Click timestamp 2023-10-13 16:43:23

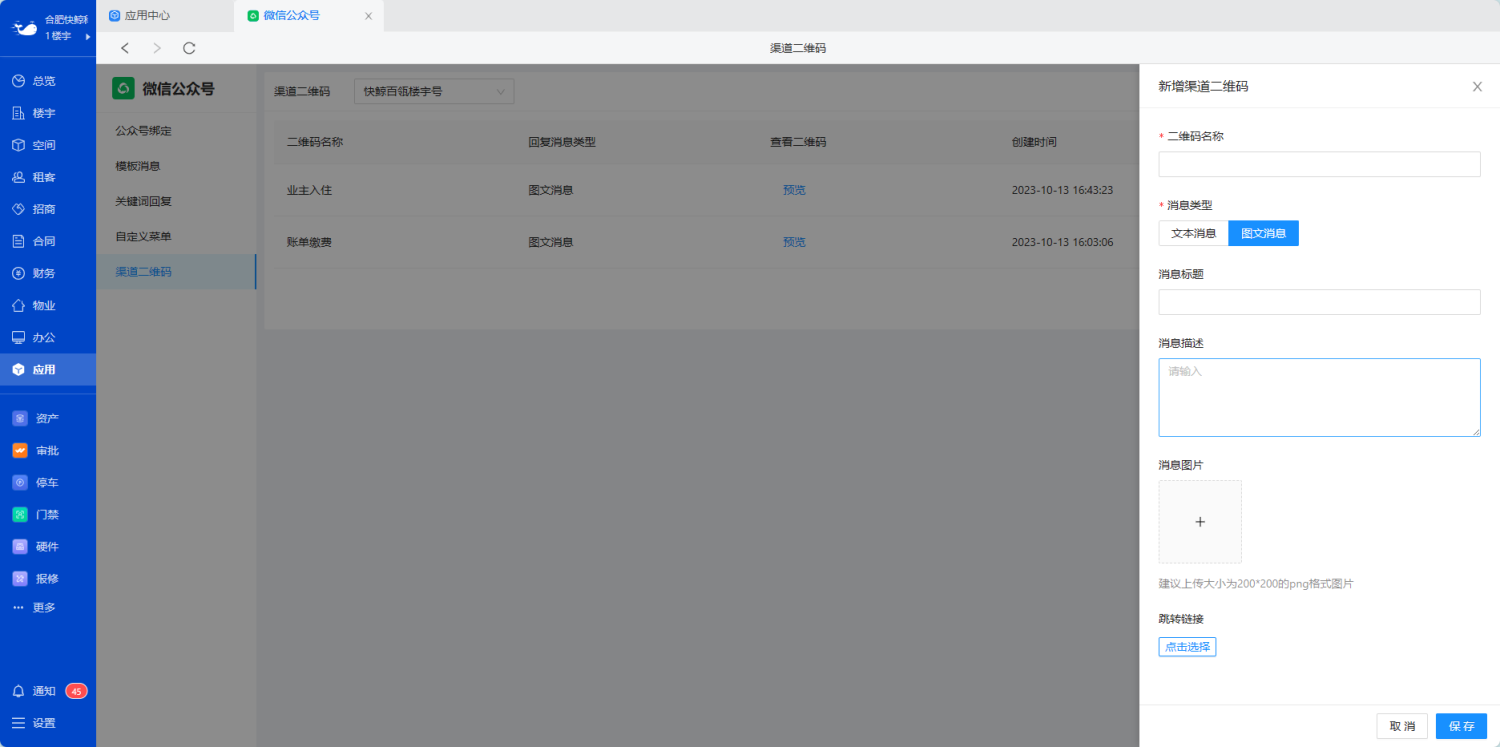click(1062, 190)
